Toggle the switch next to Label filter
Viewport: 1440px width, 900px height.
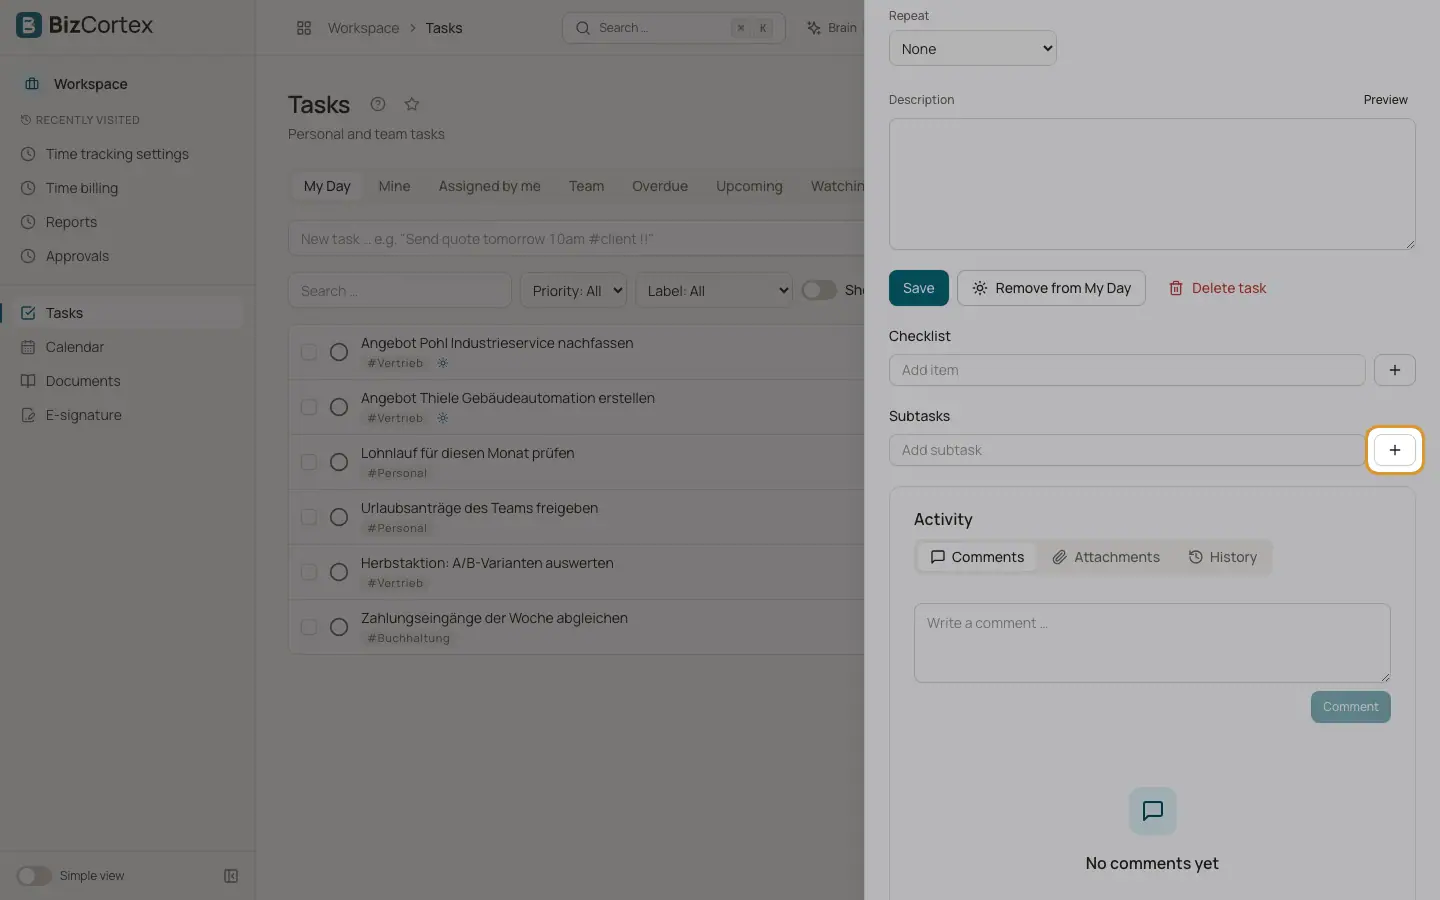819,290
